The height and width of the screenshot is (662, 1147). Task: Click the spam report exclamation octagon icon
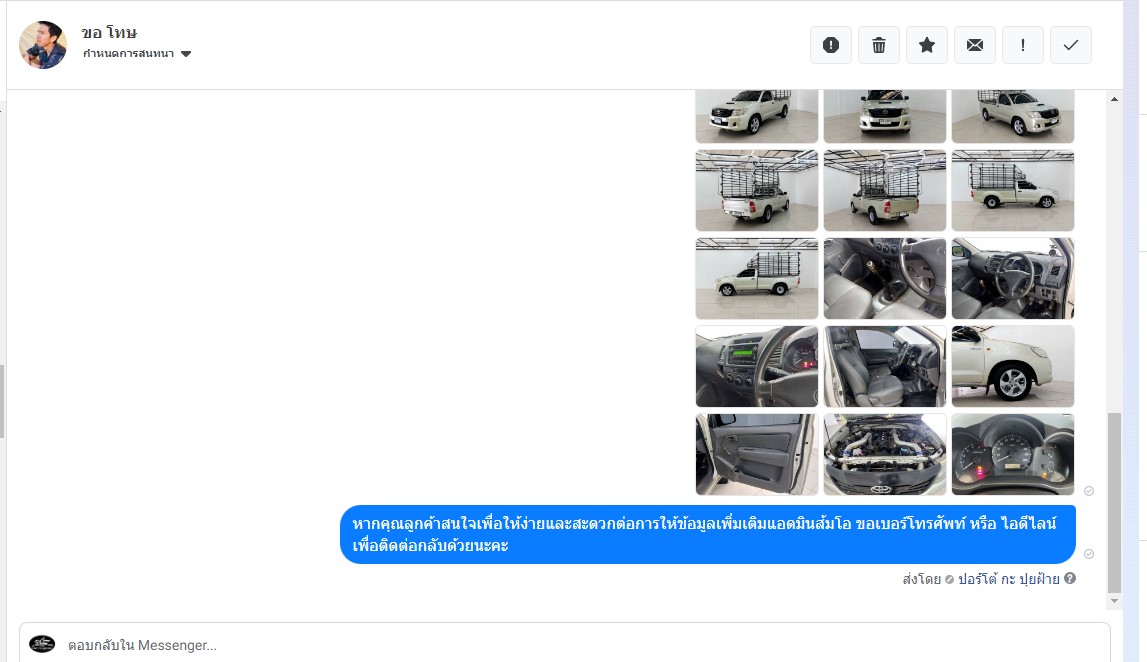831,45
